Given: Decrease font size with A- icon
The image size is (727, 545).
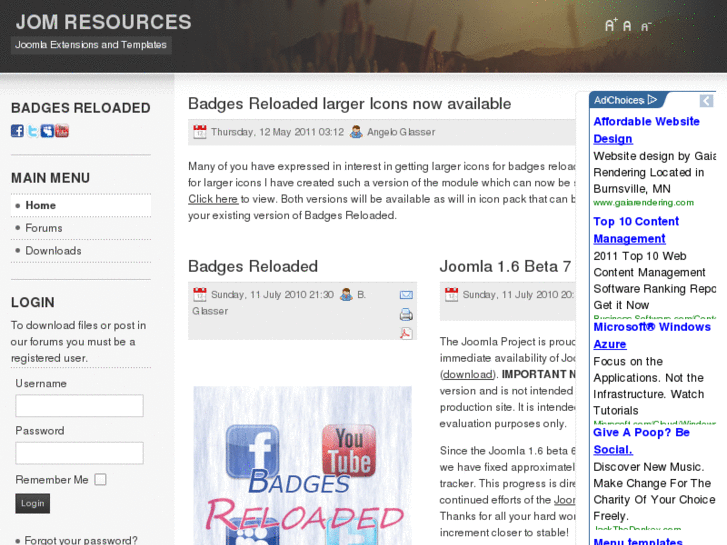Looking at the screenshot, I should (x=646, y=26).
